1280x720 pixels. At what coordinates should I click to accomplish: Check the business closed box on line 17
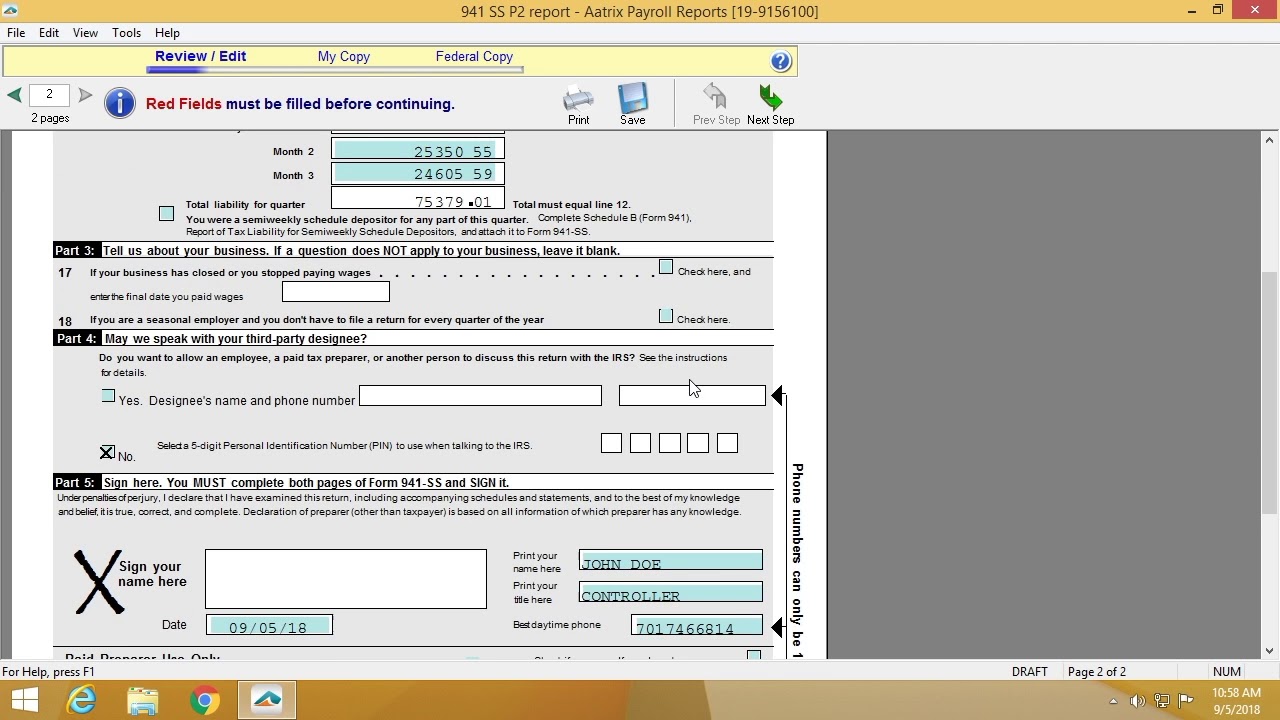coord(666,267)
